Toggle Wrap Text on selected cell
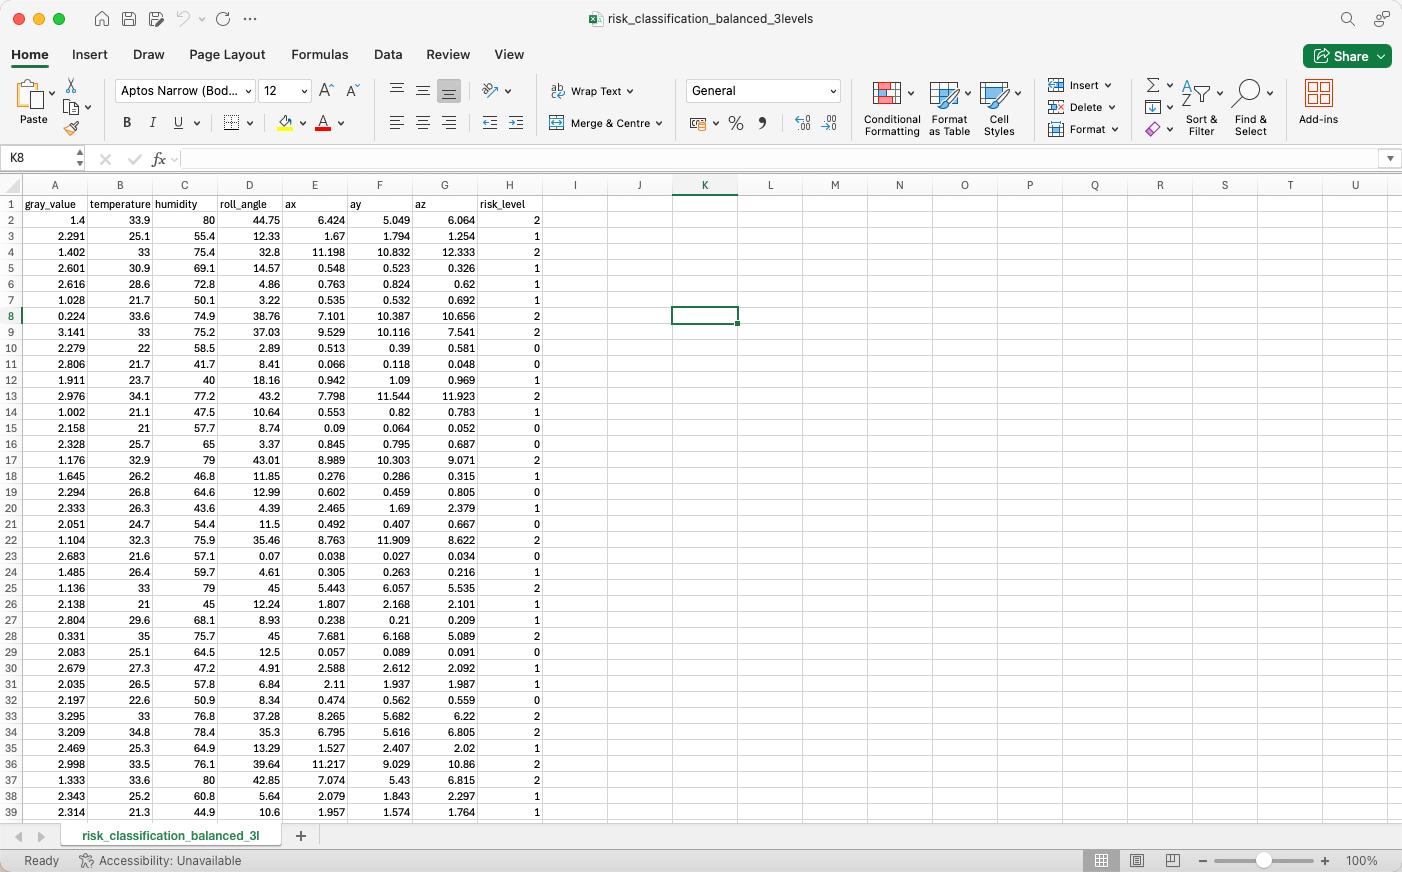 click(x=592, y=91)
